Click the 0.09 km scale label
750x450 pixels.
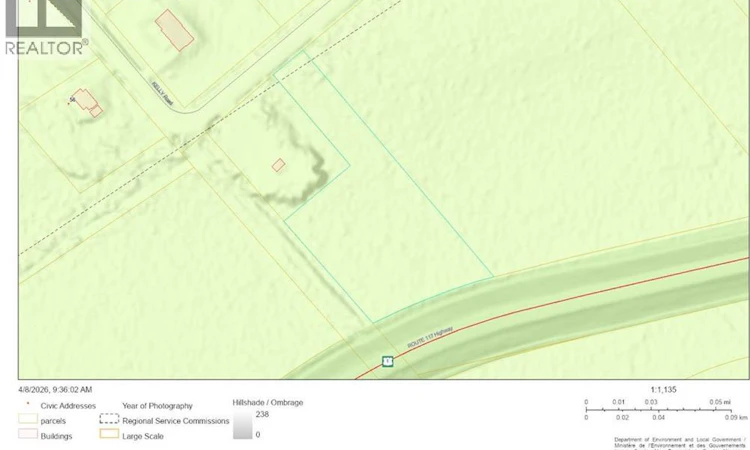pos(736,417)
